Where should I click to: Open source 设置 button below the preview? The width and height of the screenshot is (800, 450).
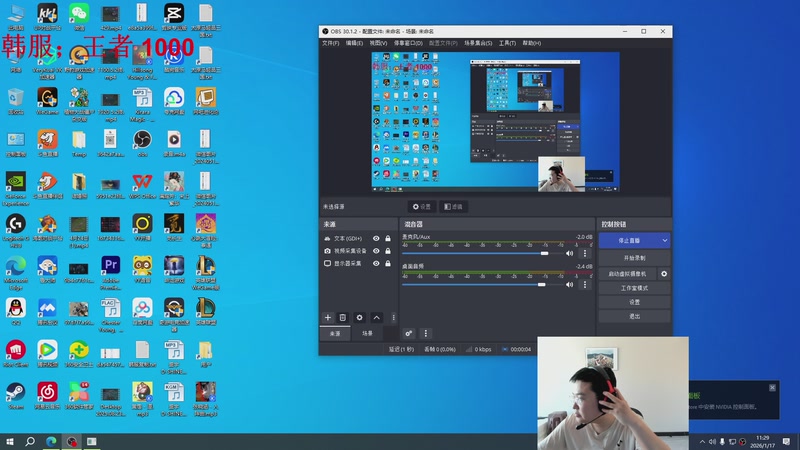point(421,207)
